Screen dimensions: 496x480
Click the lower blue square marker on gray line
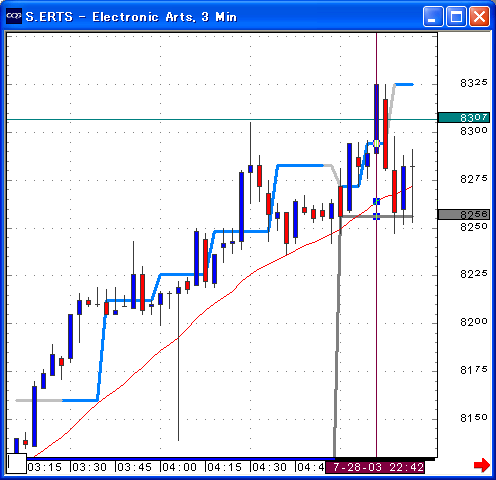(x=376, y=216)
